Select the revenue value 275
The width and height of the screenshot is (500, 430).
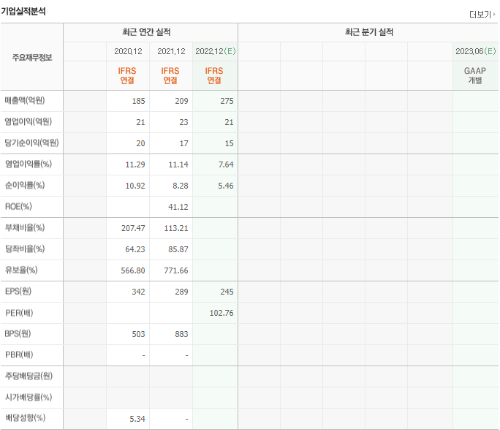pyautogui.click(x=227, y=101)
